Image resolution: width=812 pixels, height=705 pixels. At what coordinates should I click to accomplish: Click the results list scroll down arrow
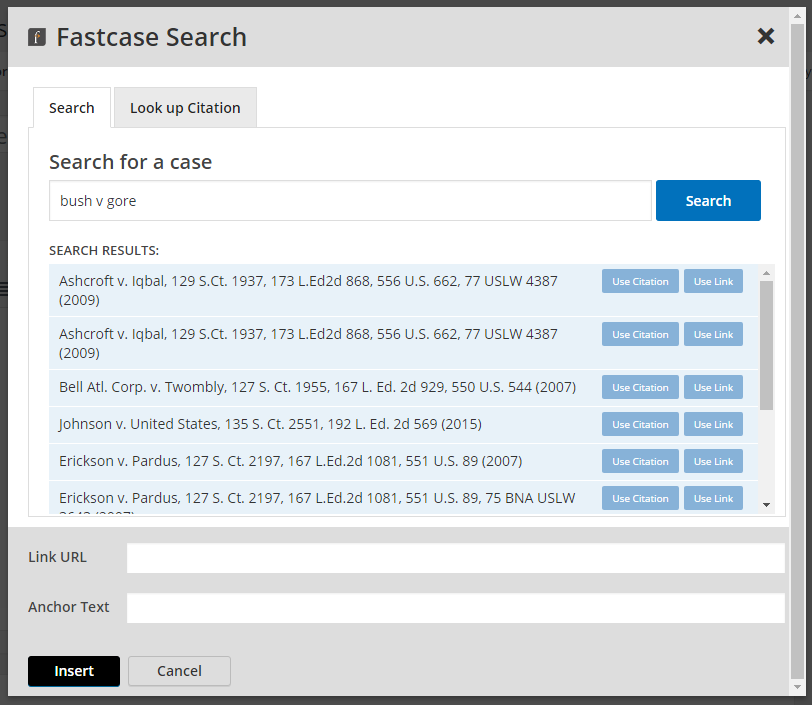(x=766, y=505)
